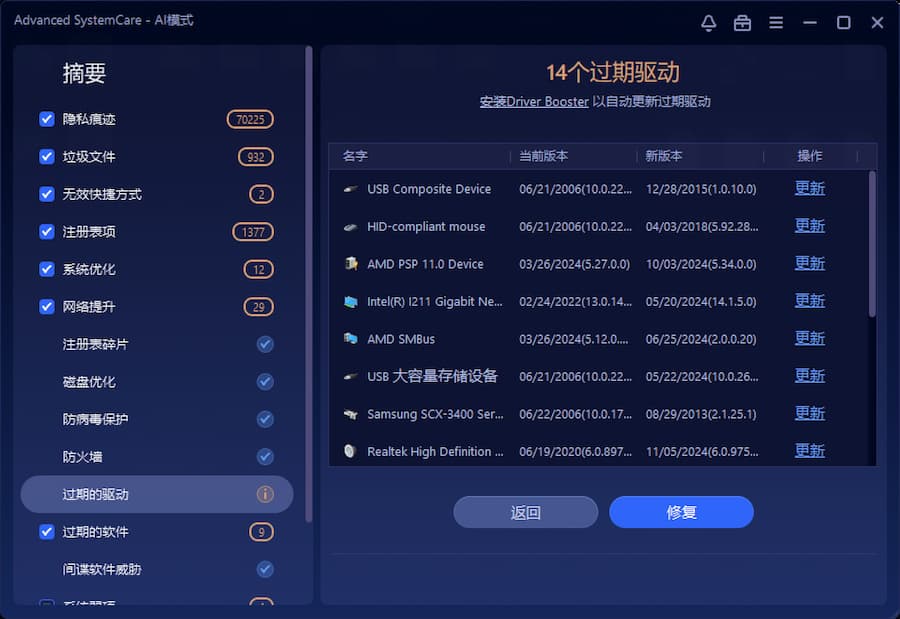Click the USB Composite Device driver icon
Viewport: 900px width, 619px height.
pos(350,189)
